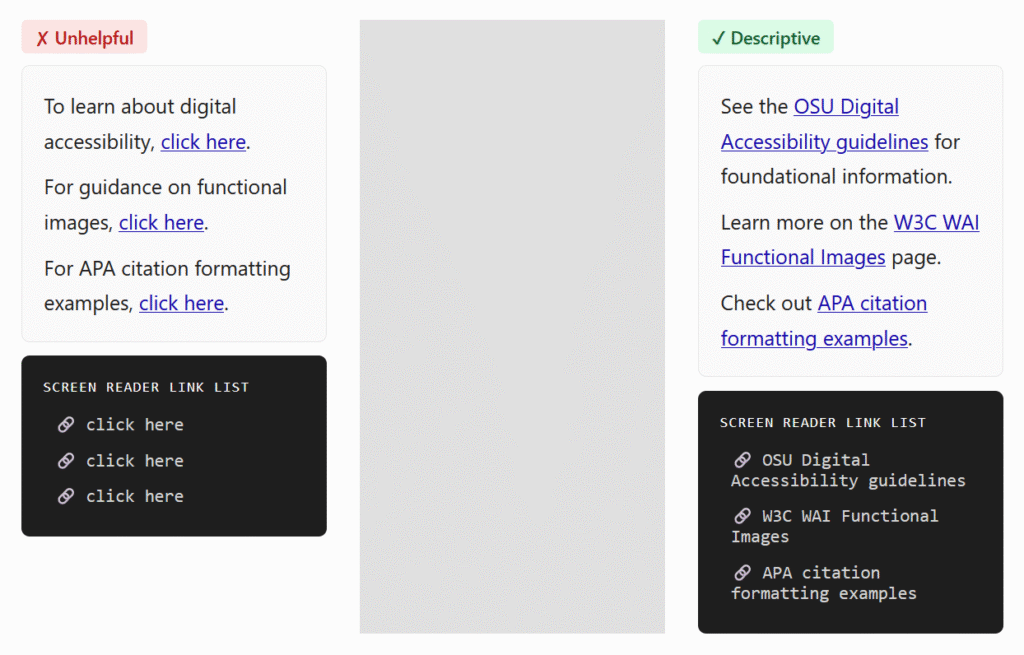1024x655 pixels.
Task: Click the right "SCREEN READER LINK LIST" heading
Action: (821, 422)
